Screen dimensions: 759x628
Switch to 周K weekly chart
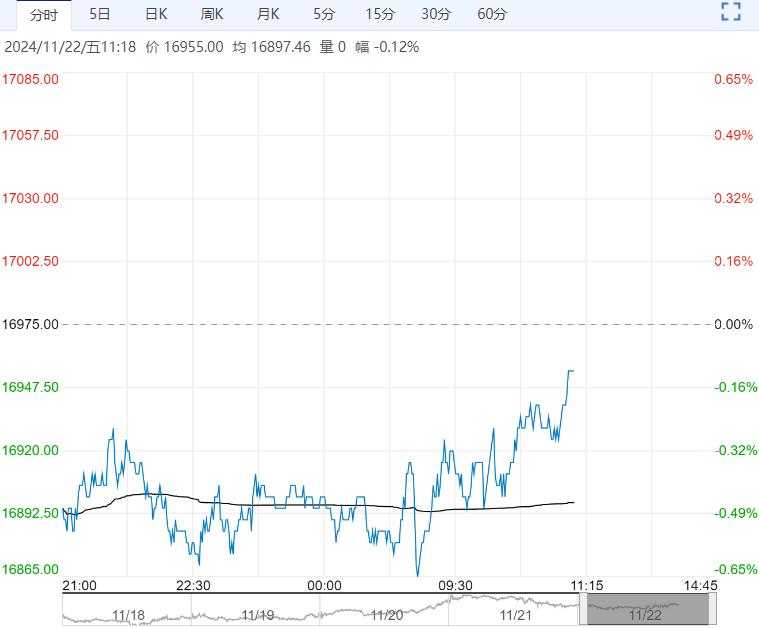(212, 14)
